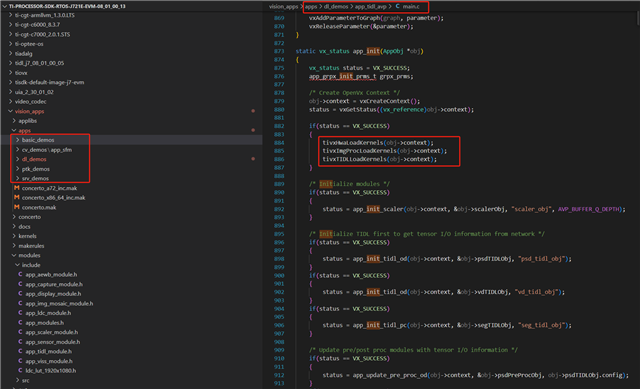This screenshot has height=389, width=640.
Task: Expand the tidl_j7_08_01_00_05 folder
Action: point(10,63)
